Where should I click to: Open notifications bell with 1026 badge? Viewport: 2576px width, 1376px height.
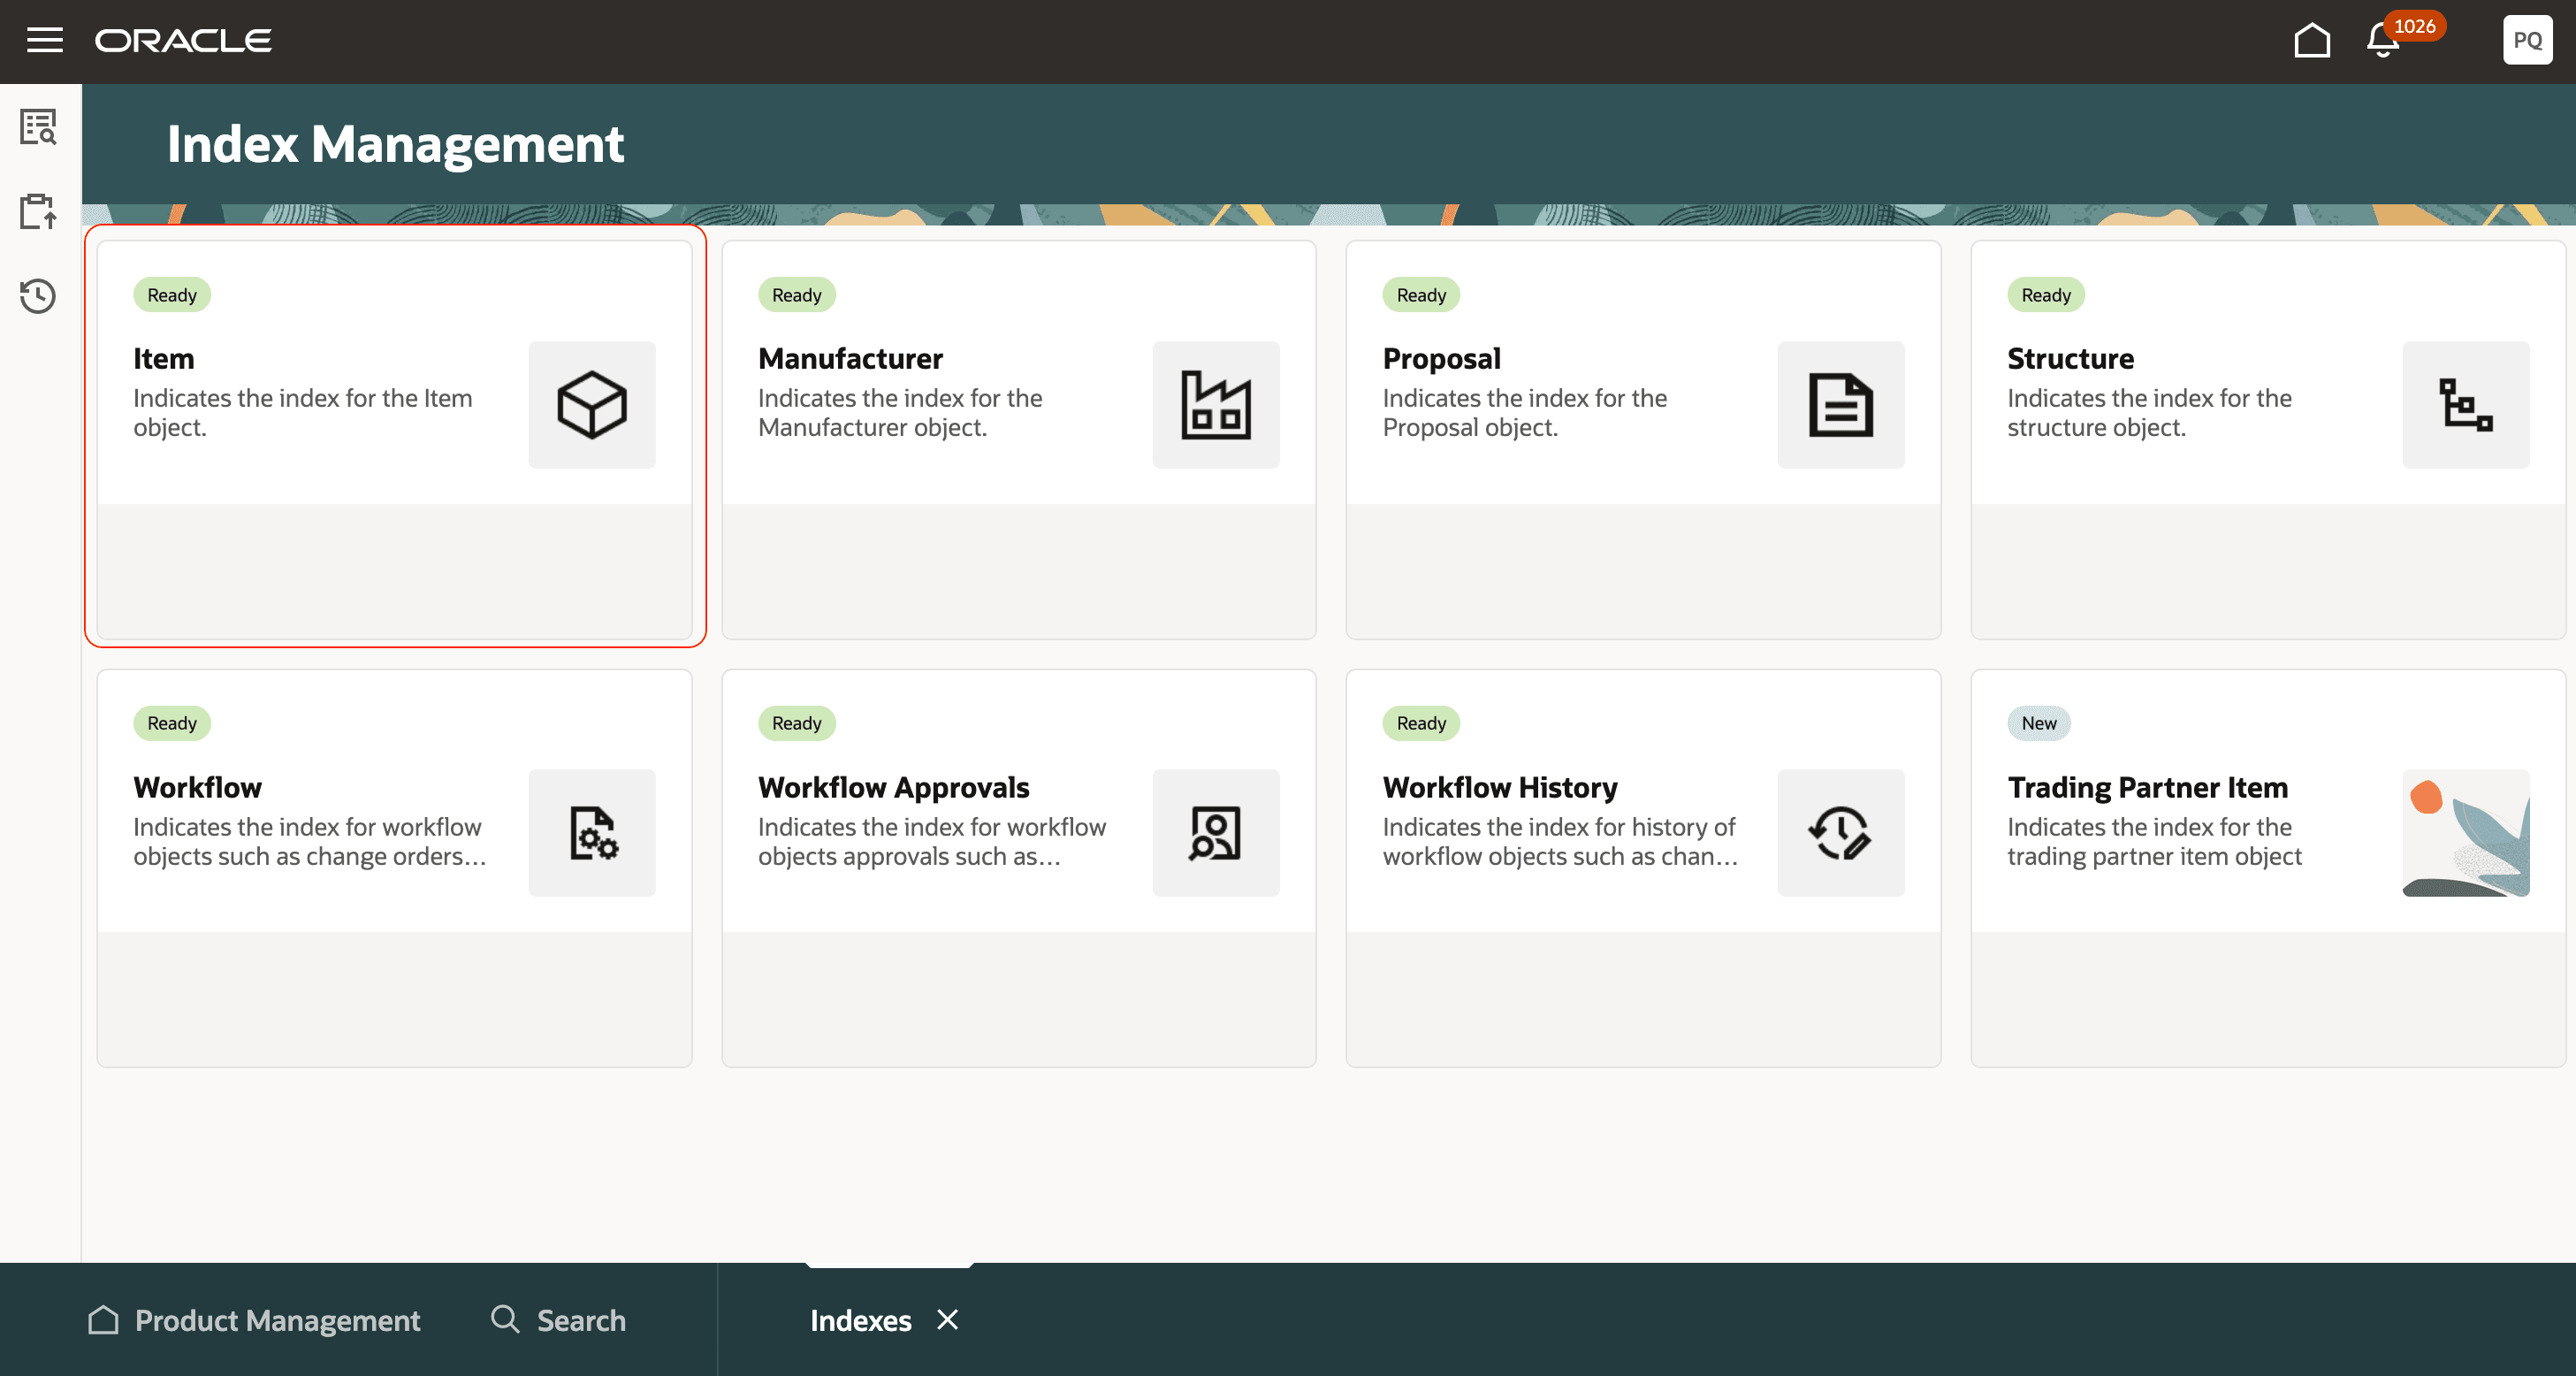click(2383, 41)
